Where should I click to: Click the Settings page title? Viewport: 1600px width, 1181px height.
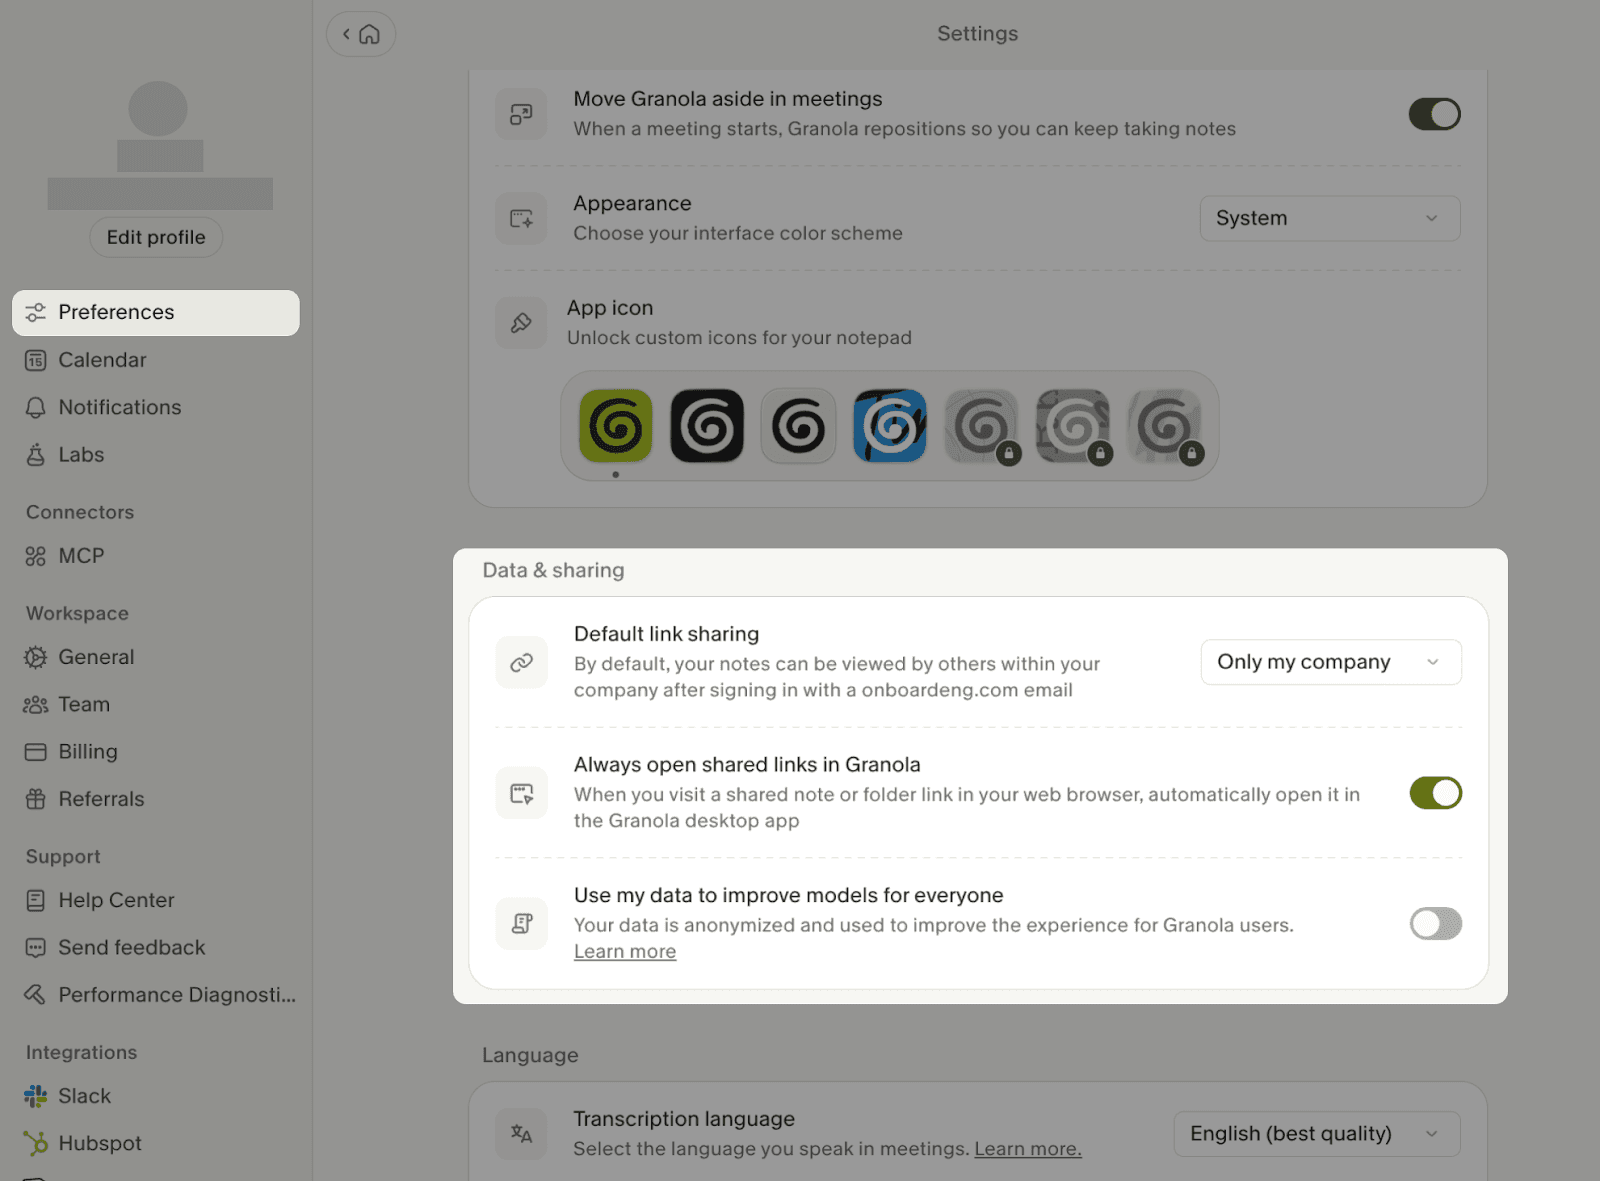[x=977, y=34]
